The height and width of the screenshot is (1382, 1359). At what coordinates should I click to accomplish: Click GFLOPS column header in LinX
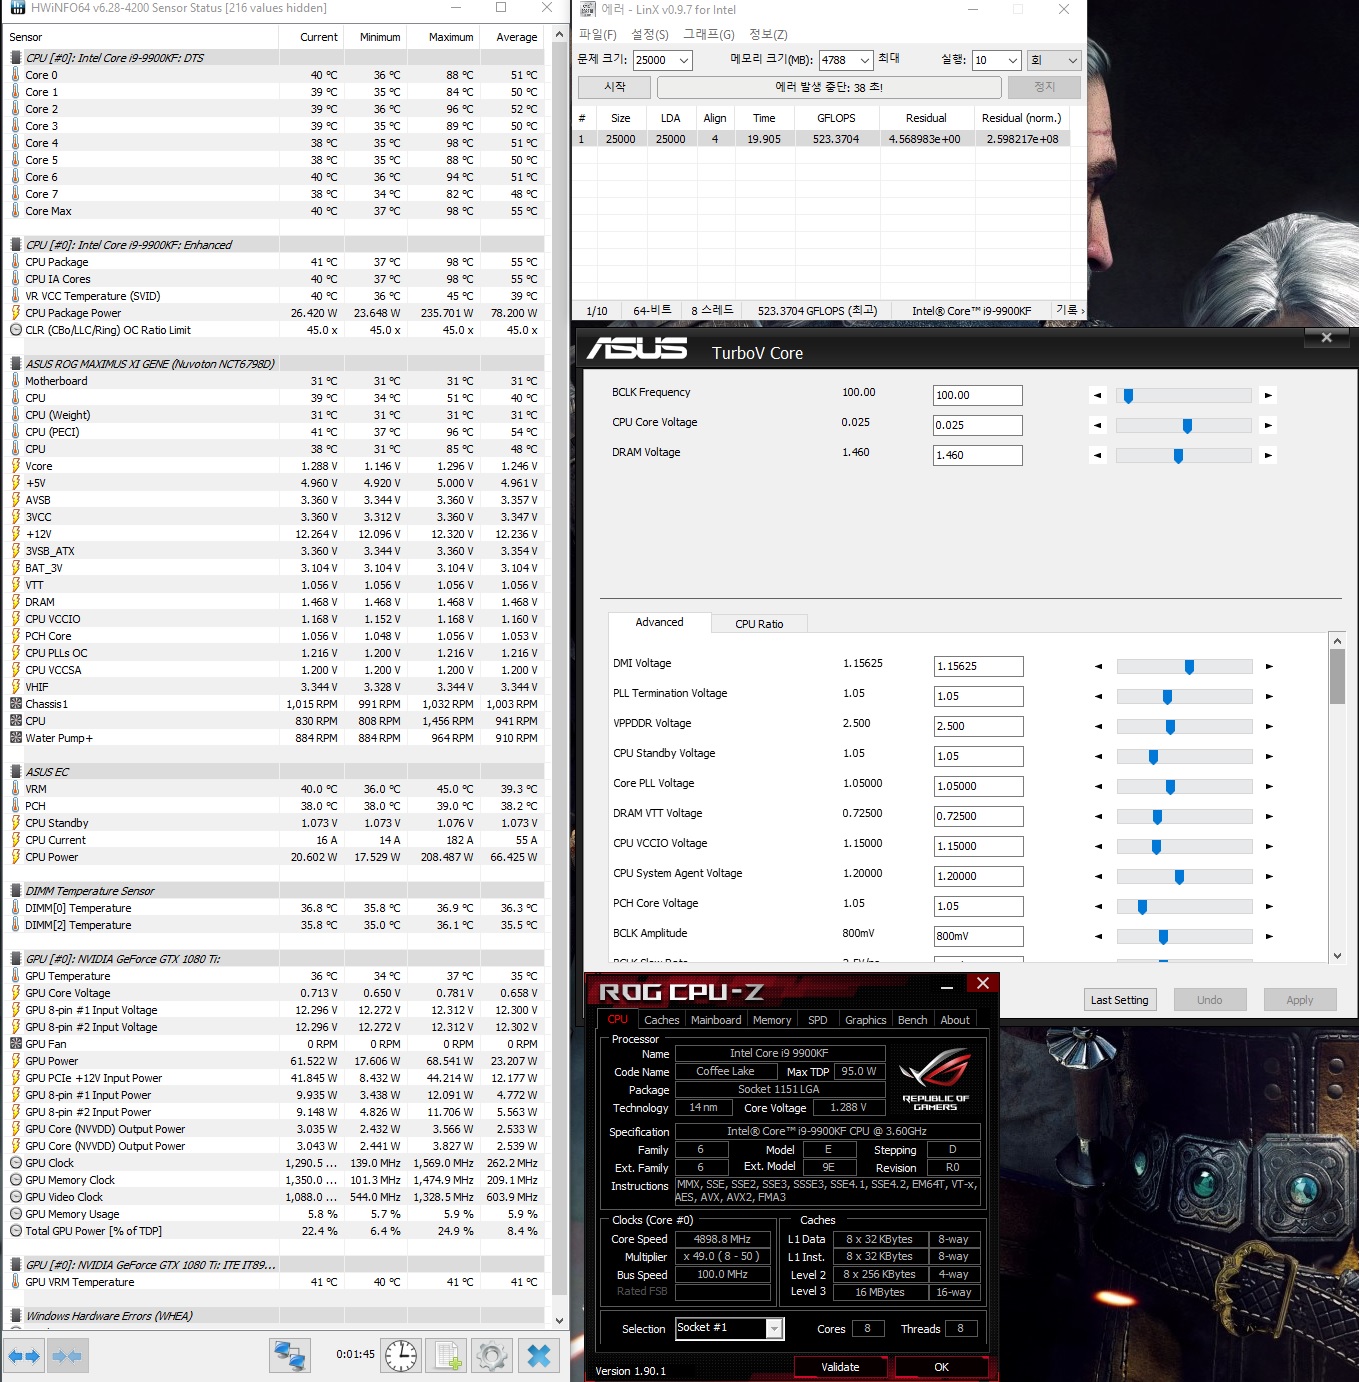[836, 118]
